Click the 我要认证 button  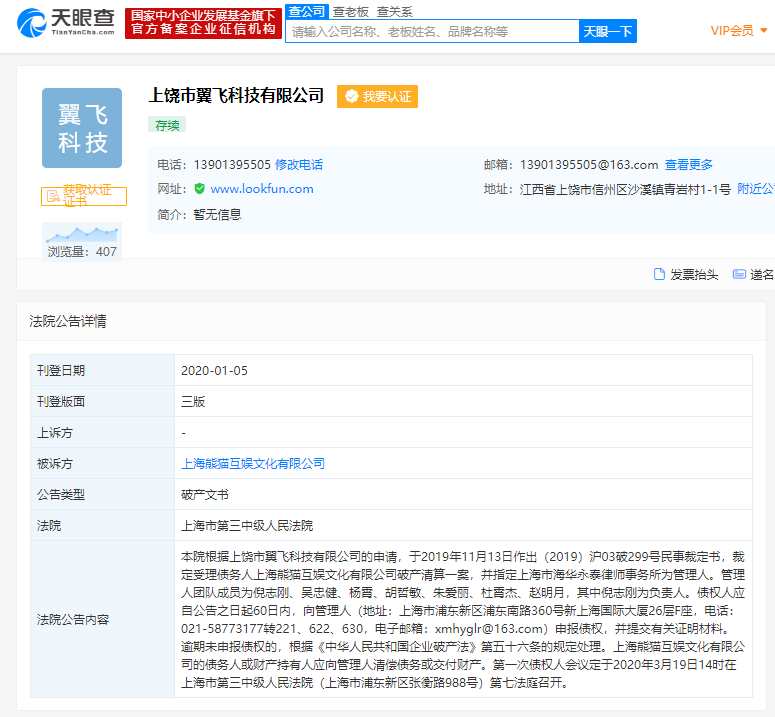(378, 96)
